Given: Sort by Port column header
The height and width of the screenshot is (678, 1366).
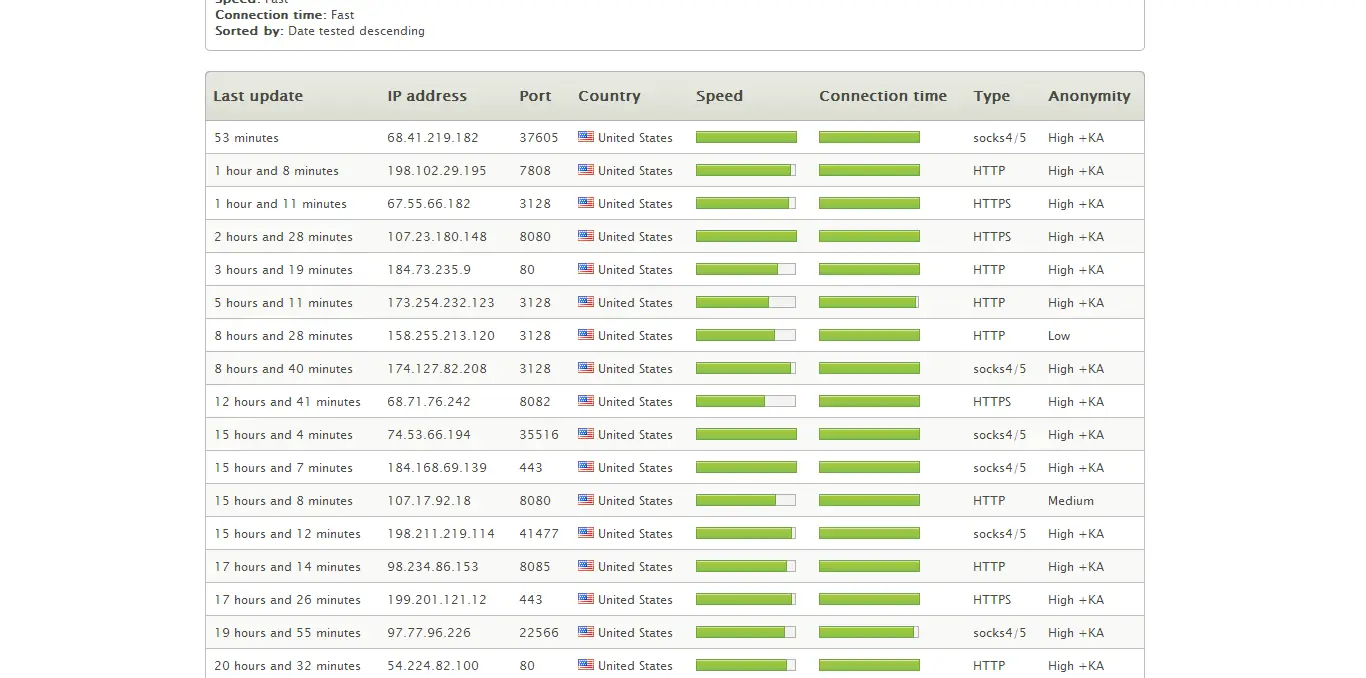Looking at the screenshot, I should click(x=535, y=96).
